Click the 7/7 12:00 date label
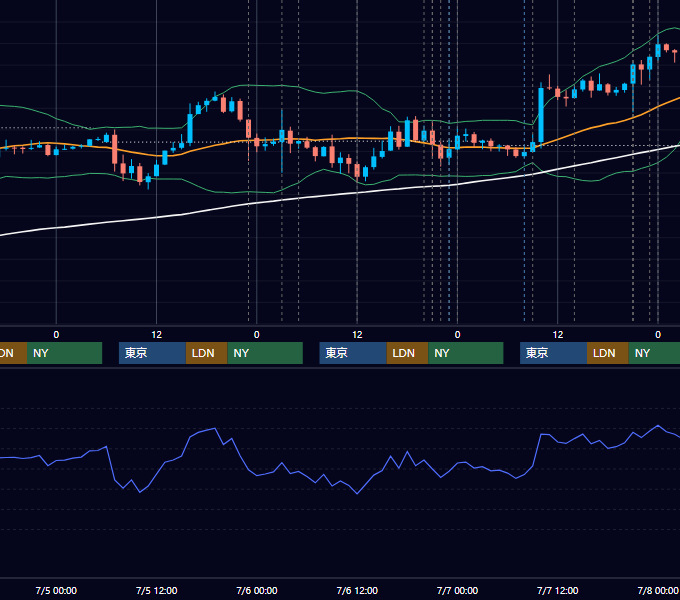 [x=557, y=590]
